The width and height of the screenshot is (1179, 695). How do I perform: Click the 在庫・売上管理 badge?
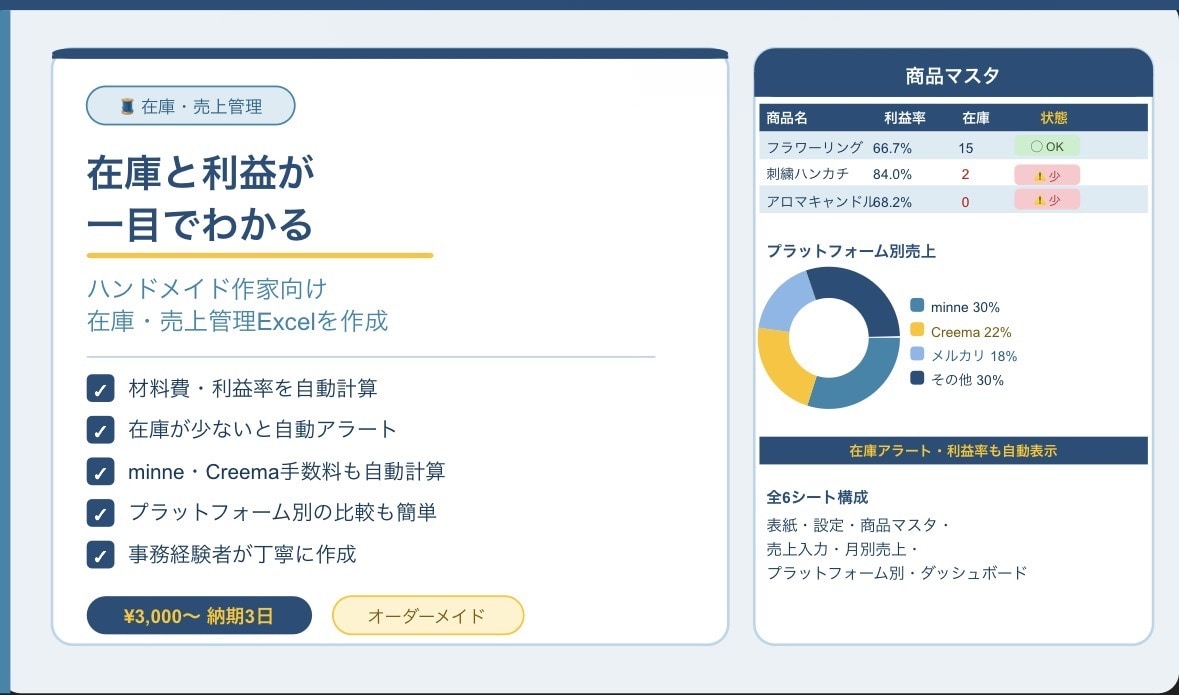pyautogui.click(x=191, y=106)
